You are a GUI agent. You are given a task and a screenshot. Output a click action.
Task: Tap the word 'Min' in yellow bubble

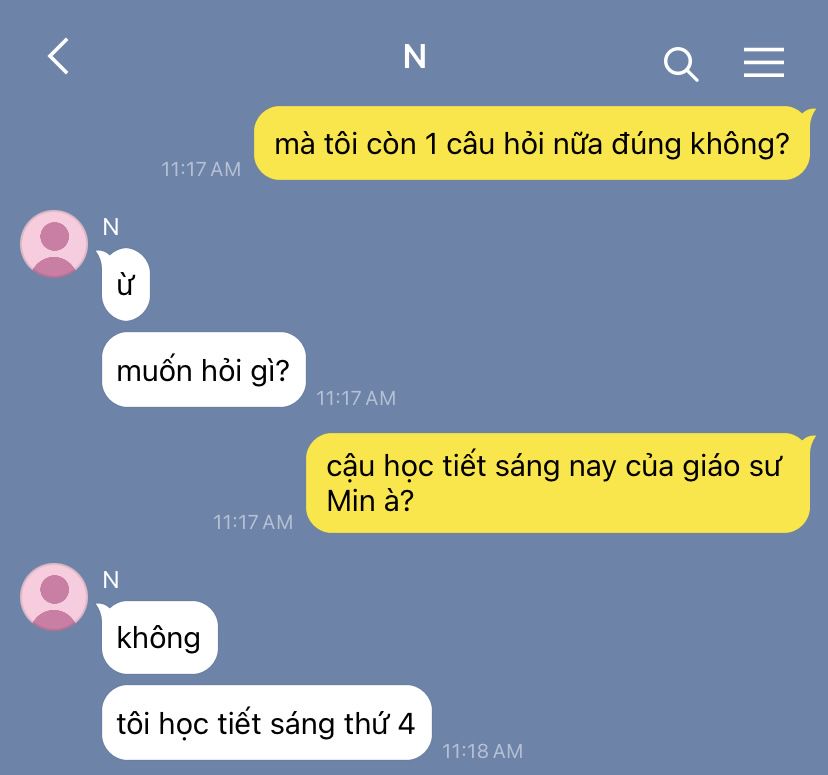click(x=350, y=500)
